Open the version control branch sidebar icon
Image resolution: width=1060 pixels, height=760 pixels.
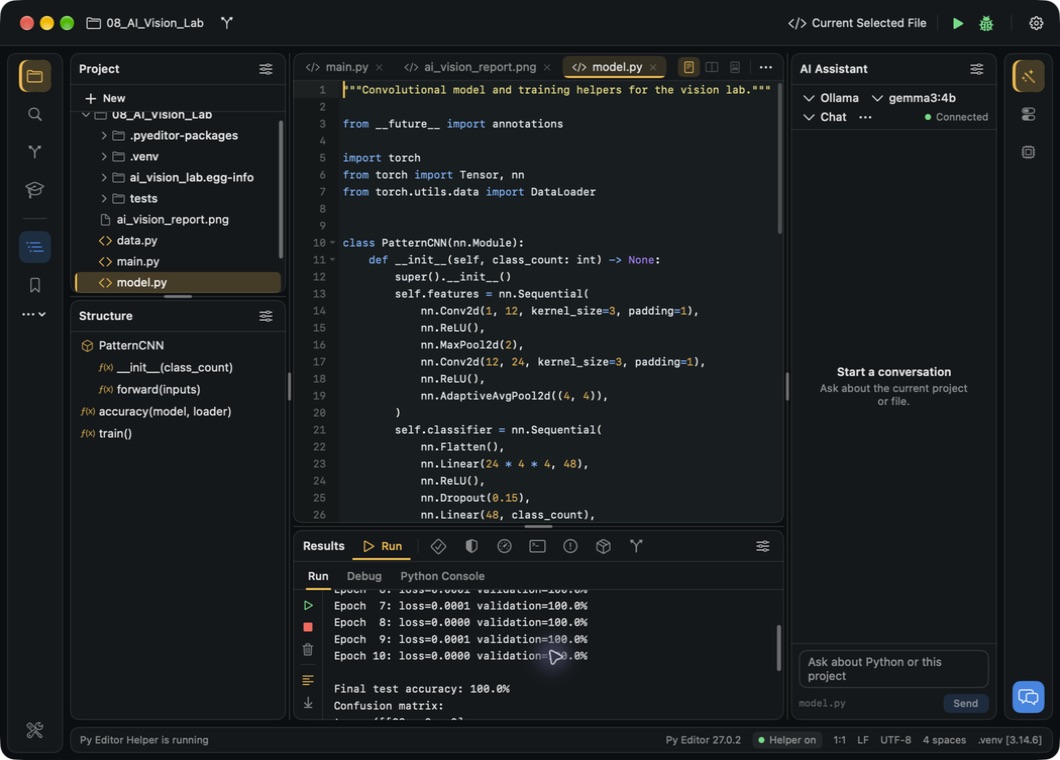34,151
